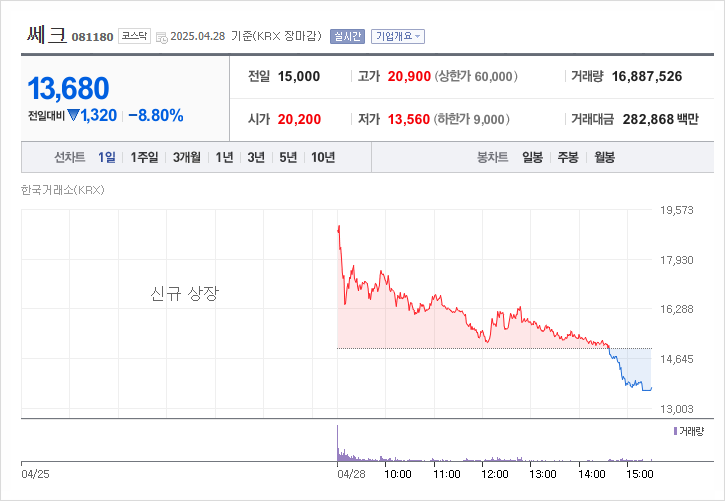Click the blue down-arrow price change indicator
The width and height of the screenshot is (725, 501).
(x=73, y=115)
